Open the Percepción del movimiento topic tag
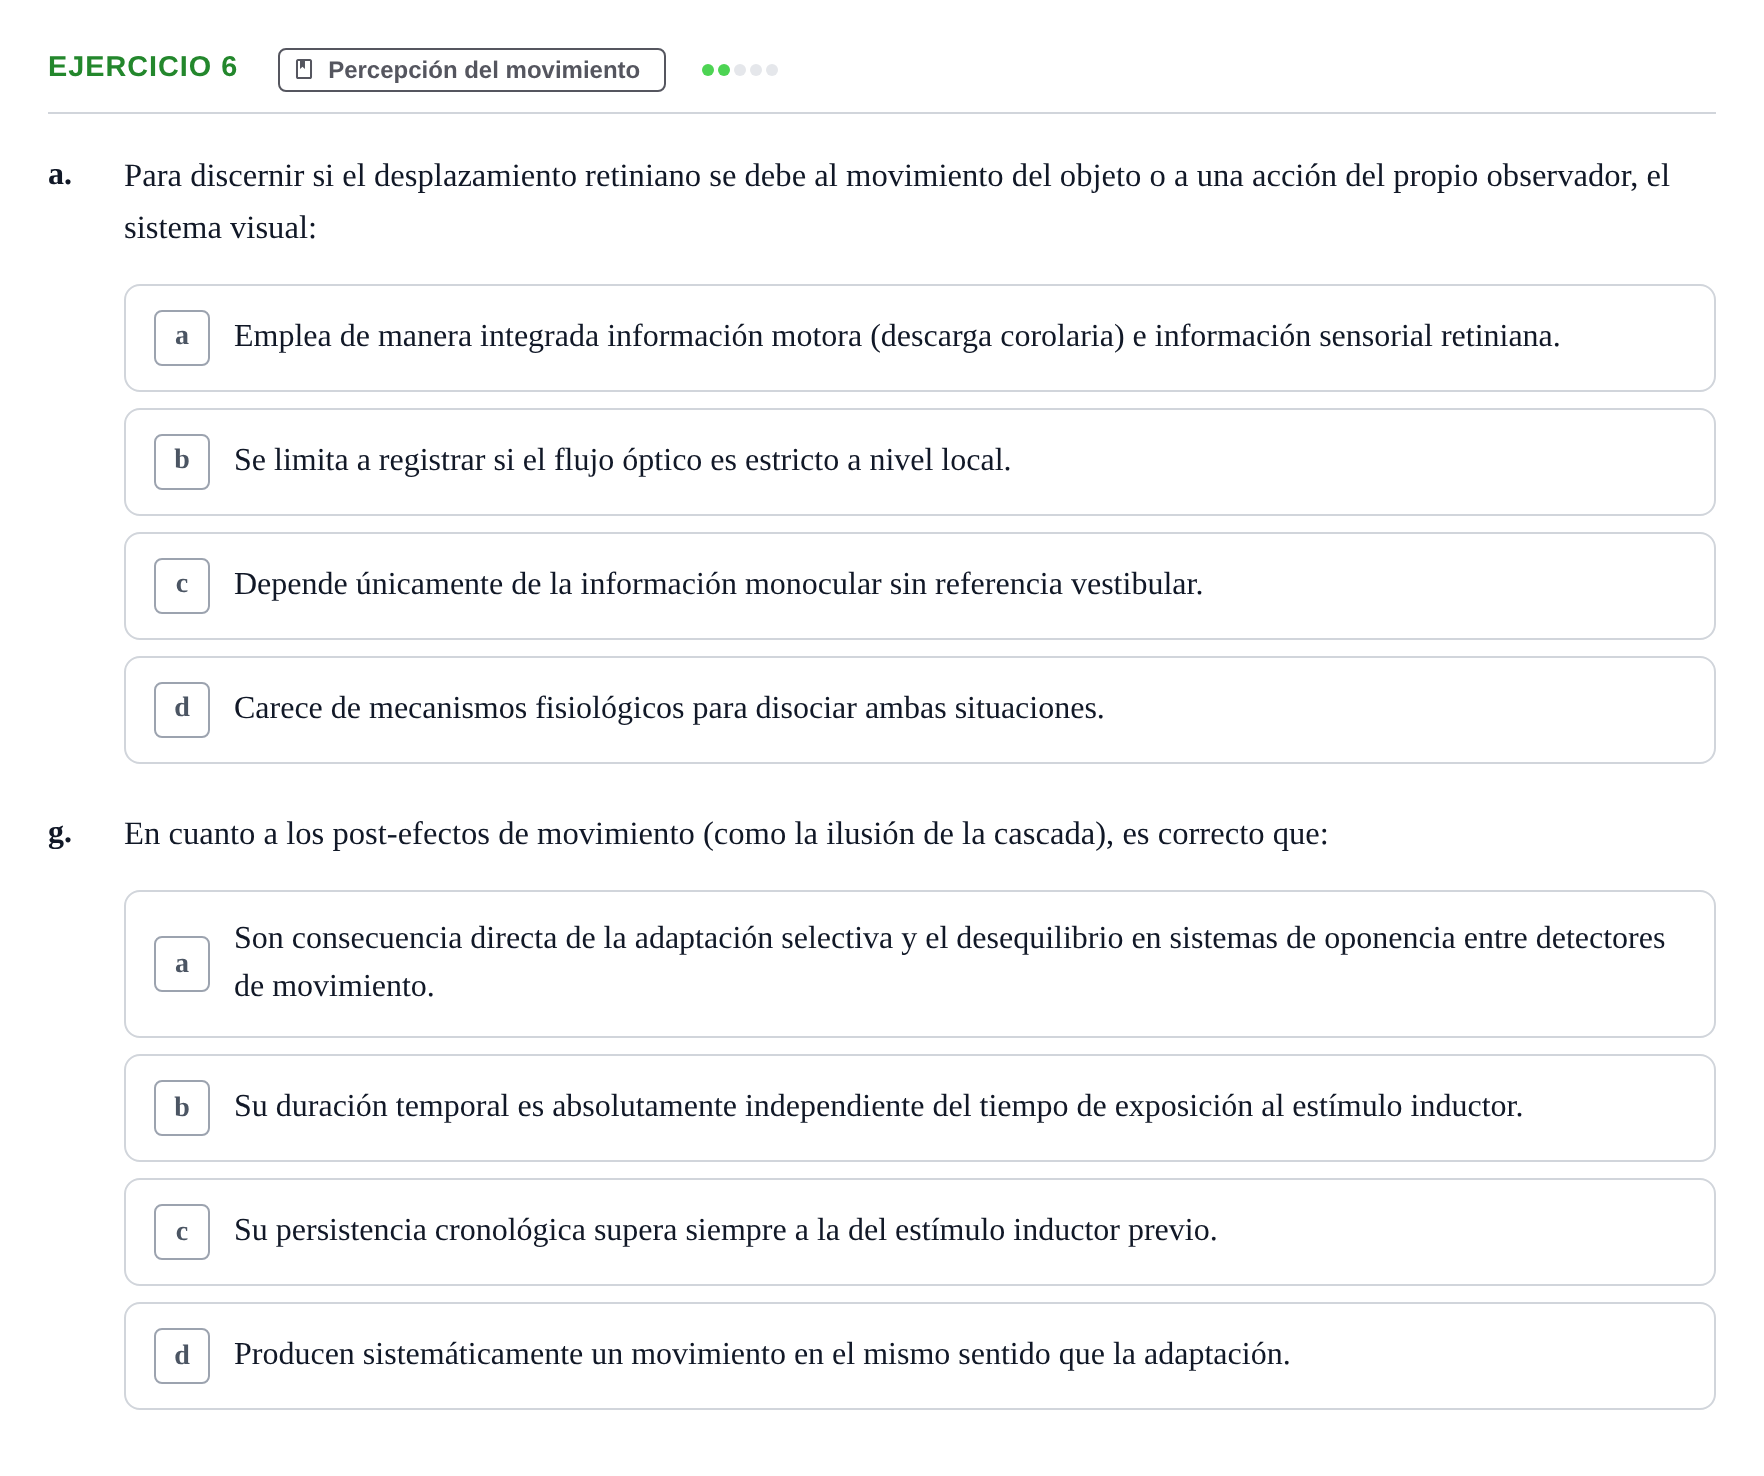Screen dimensions: 1764x1476 coord(471,70)
